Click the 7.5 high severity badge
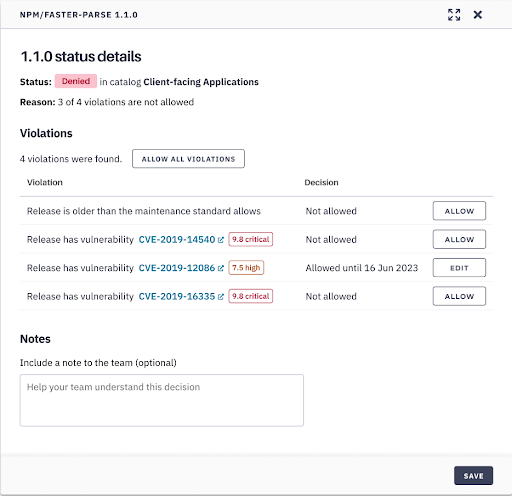Image resolution: width=512 pixels, height=496 pixels. 246,268
